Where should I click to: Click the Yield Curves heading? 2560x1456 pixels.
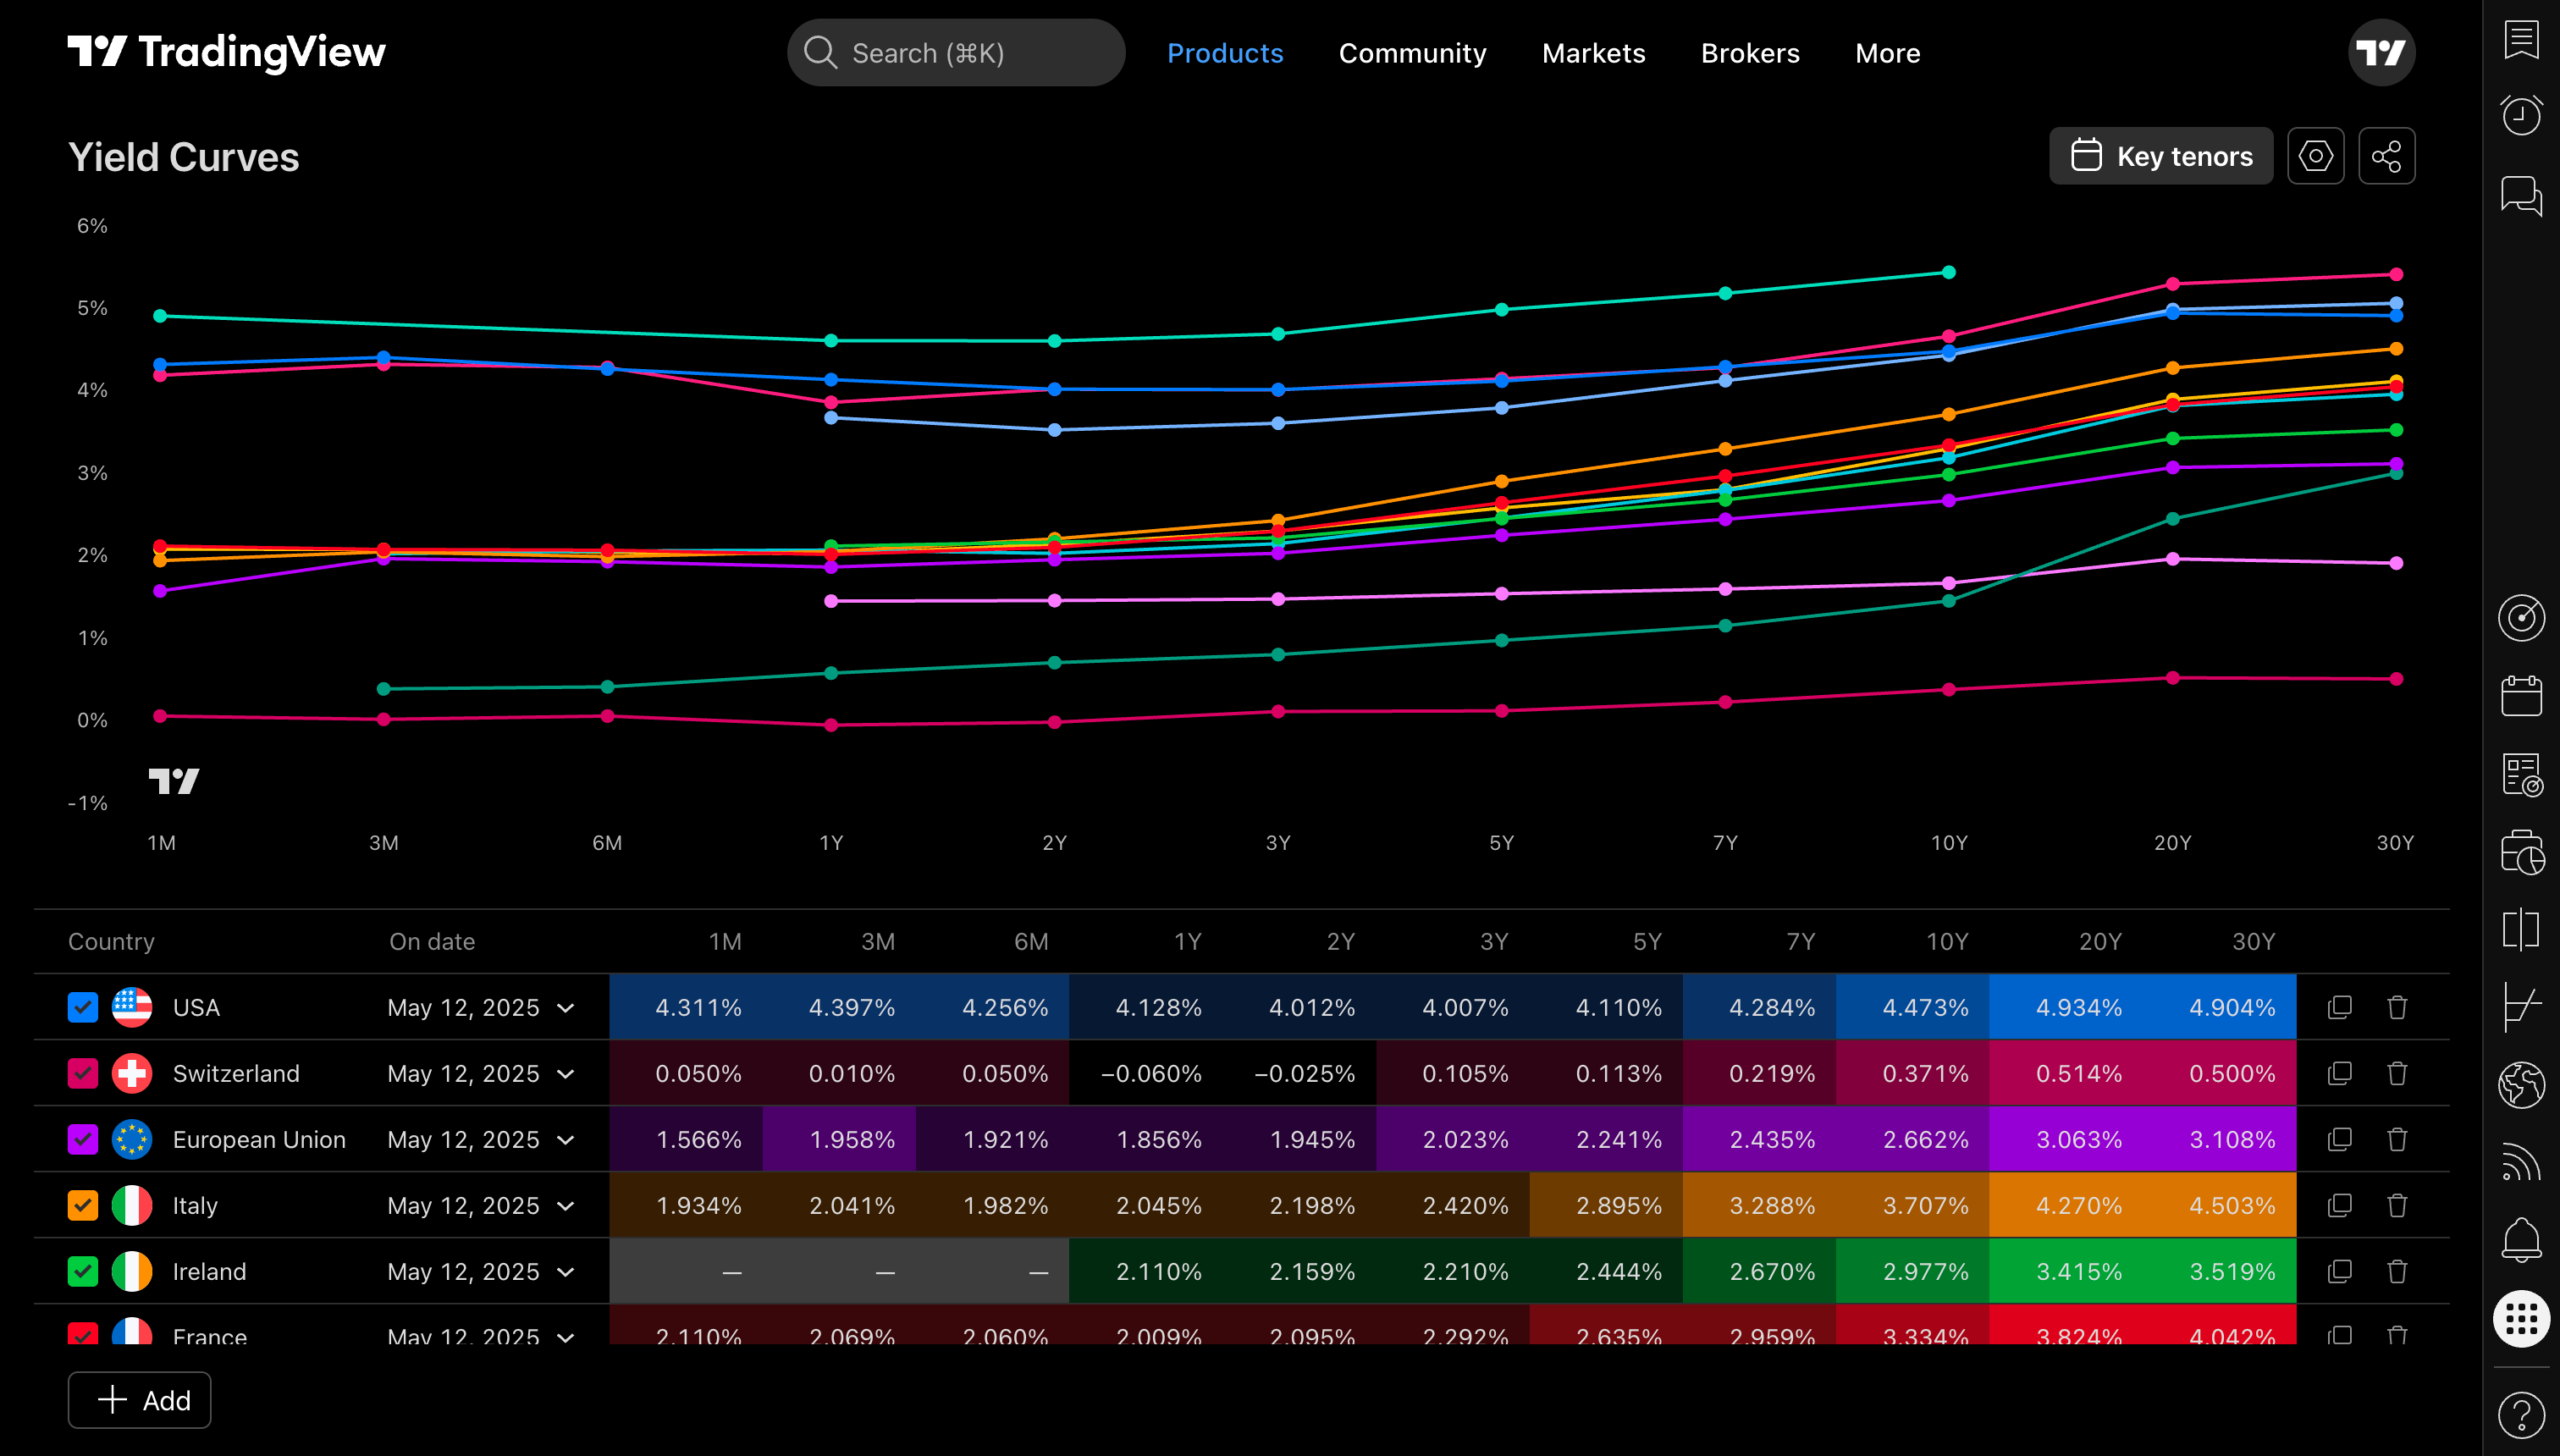click(184, 157)
